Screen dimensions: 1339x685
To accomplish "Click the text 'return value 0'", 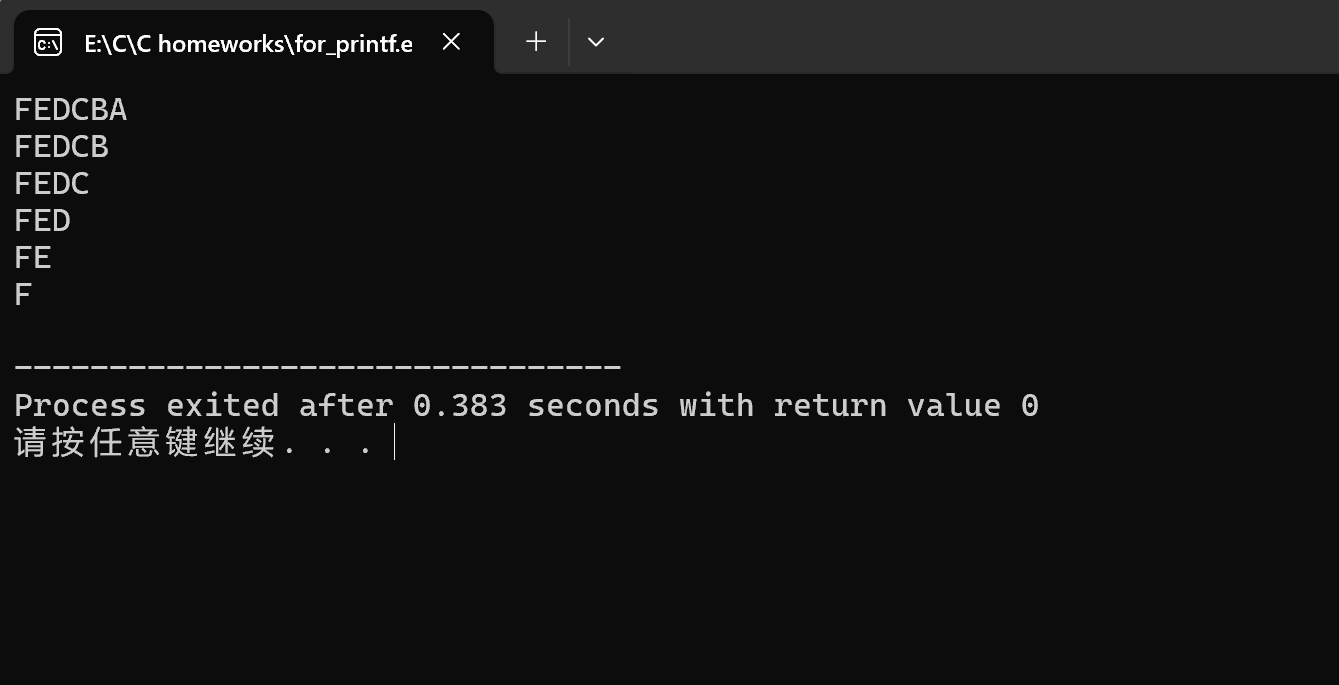I will (906, 405).
